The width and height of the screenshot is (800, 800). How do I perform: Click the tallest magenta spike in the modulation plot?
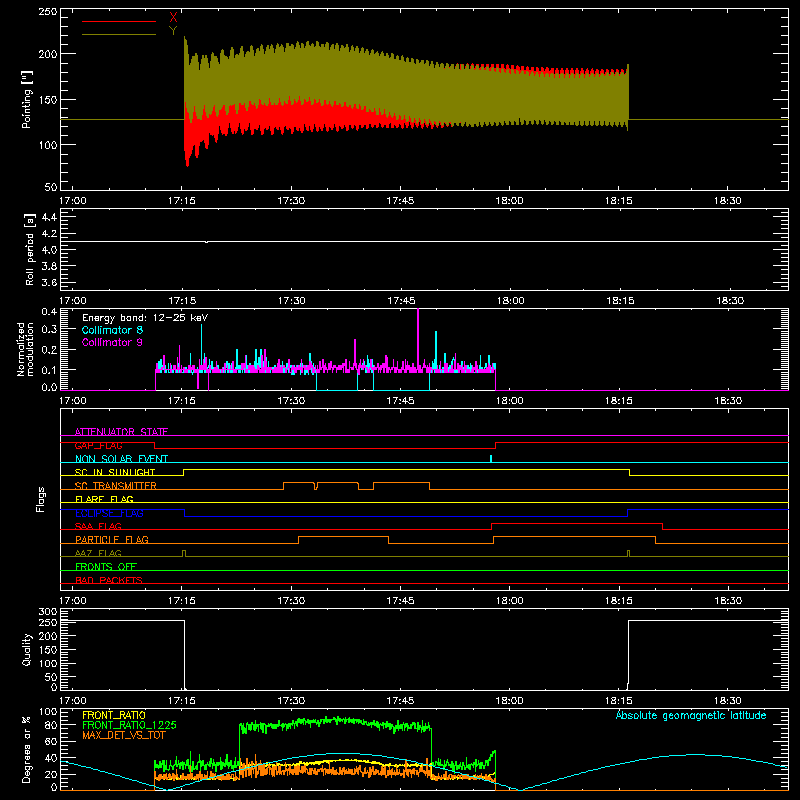coord(418,339)
